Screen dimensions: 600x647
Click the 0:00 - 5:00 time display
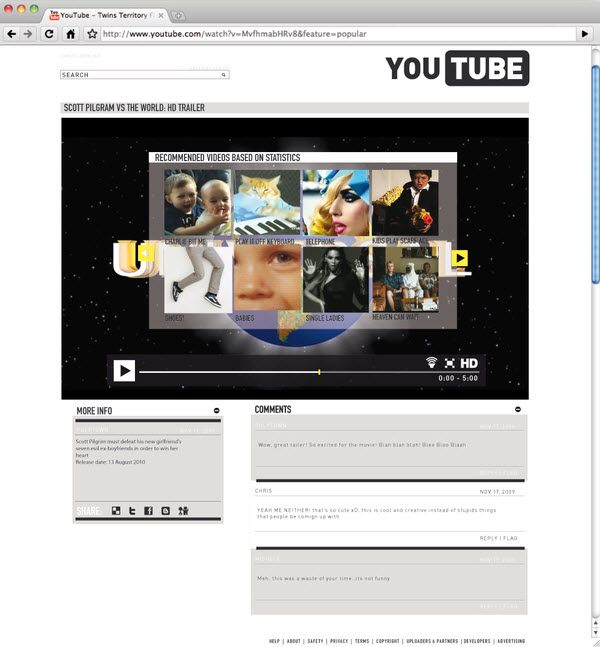pos(458,378)
